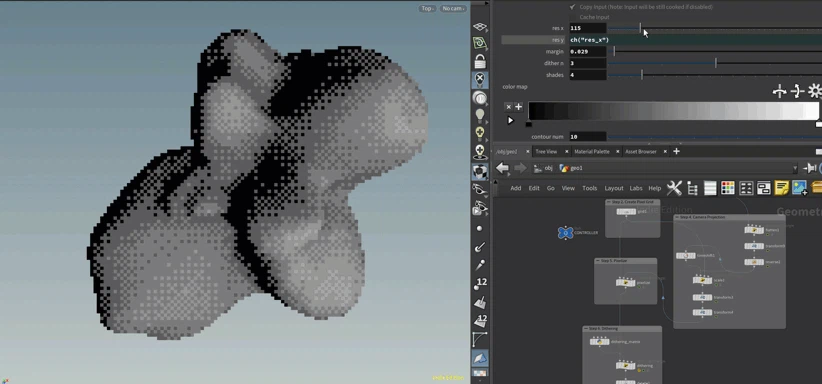Click the shades value field

click(x=588, y=74)
